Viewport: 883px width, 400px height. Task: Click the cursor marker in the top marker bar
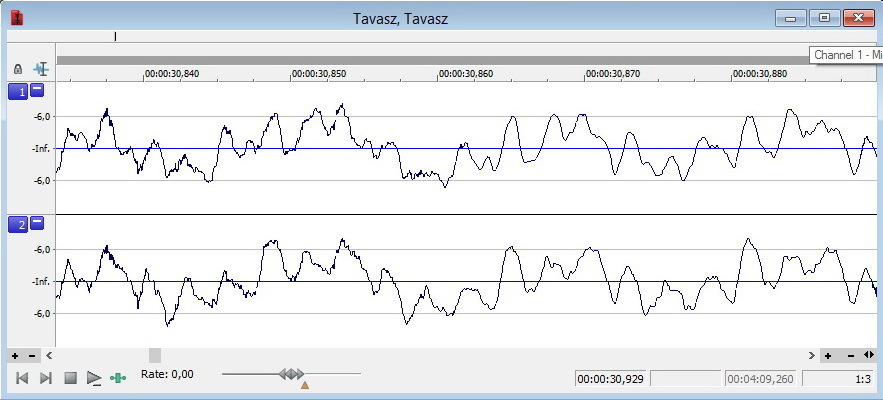115,37
